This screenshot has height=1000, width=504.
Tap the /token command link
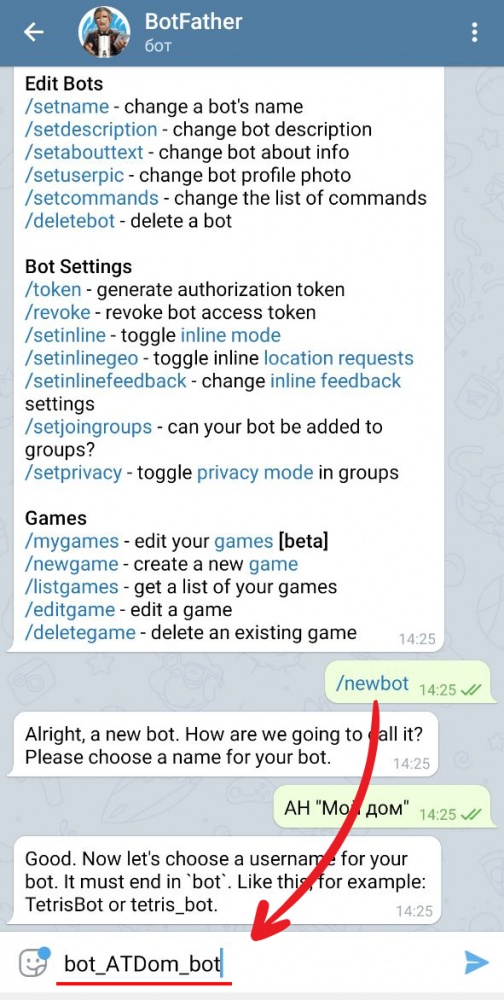[53, 290]
